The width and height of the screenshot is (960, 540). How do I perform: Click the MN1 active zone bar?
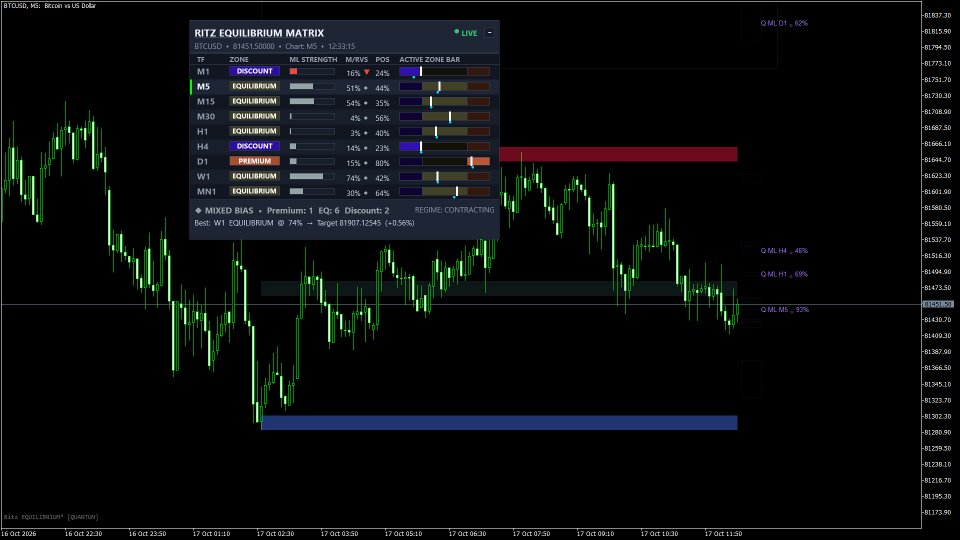click(444, 192)
